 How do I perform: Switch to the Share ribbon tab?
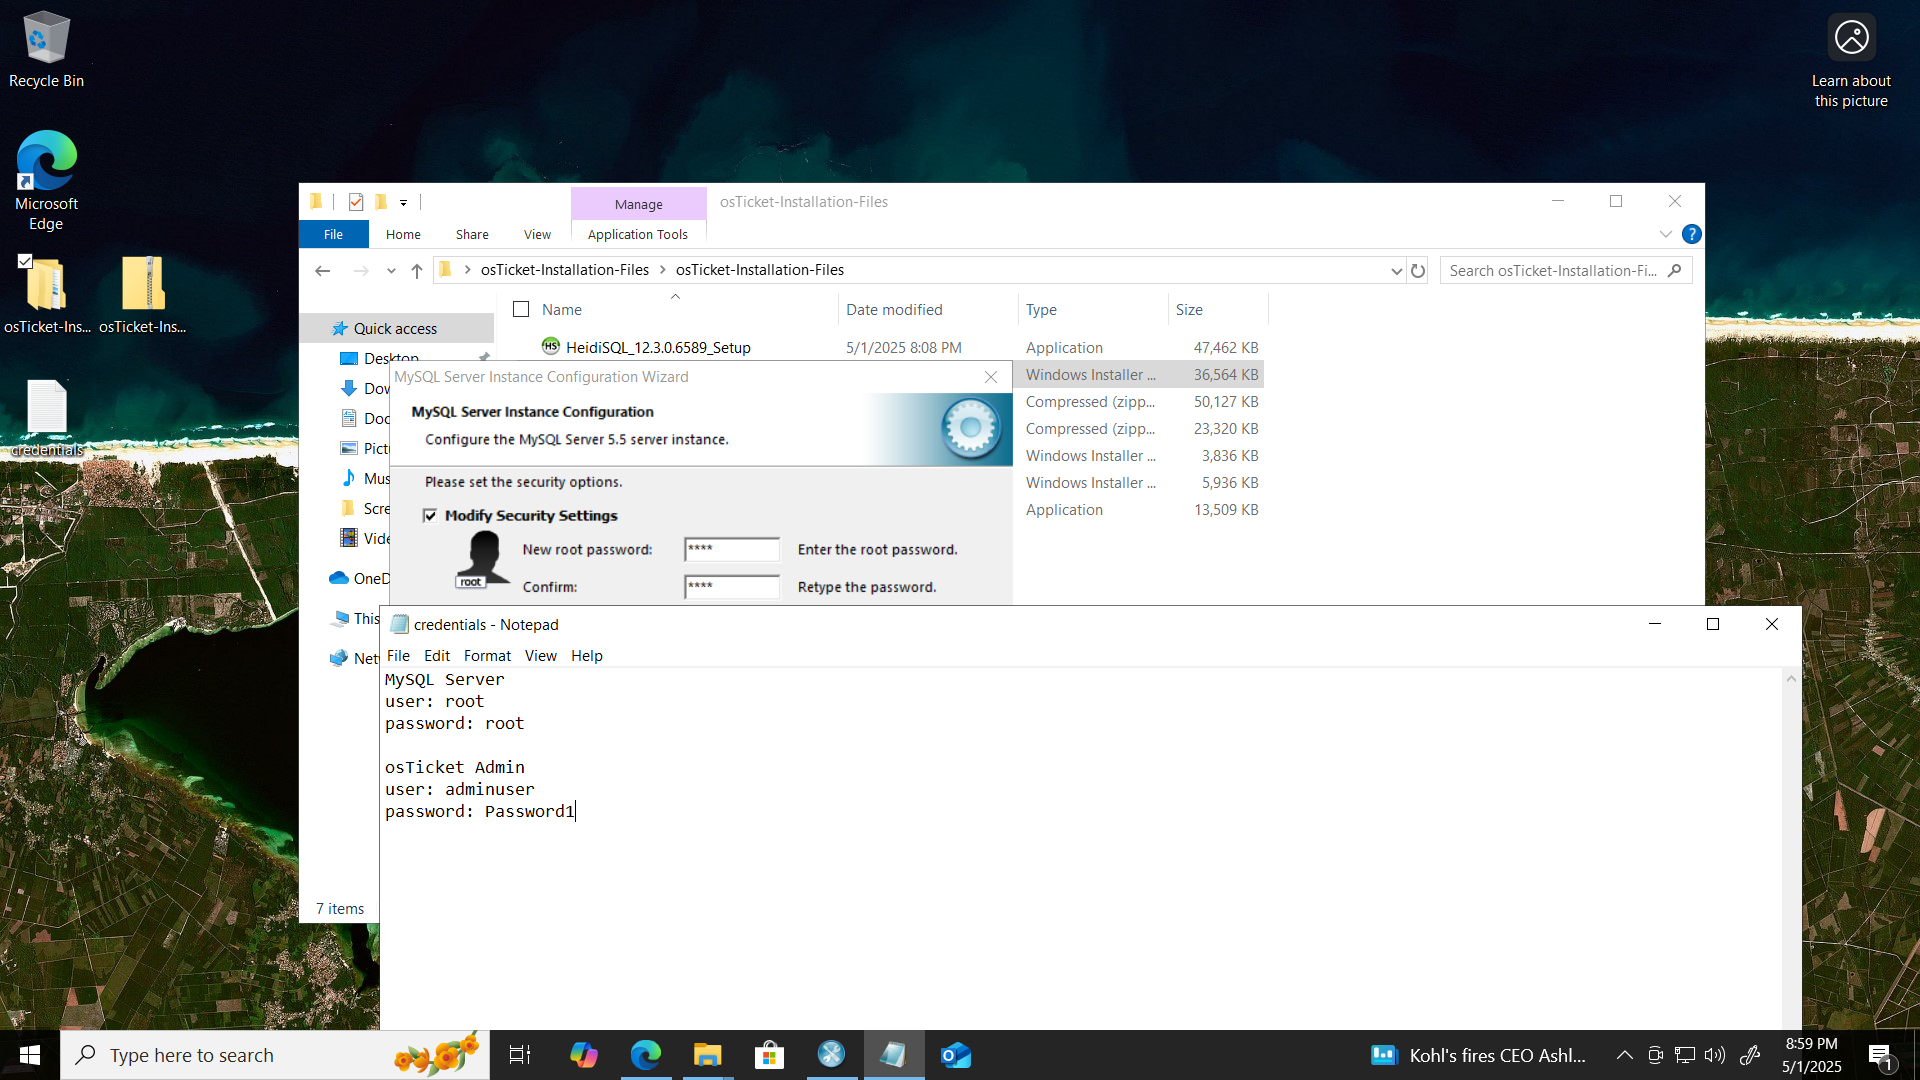pos(472,234)
